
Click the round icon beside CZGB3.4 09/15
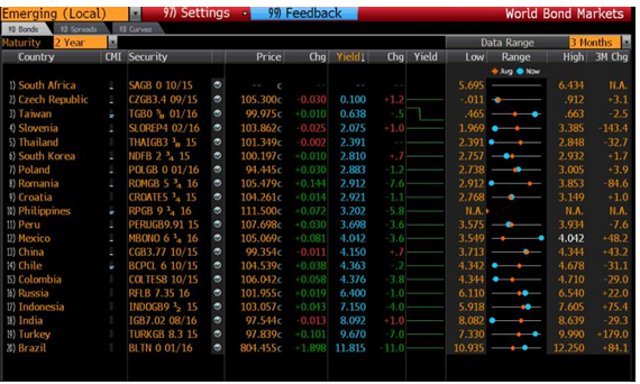[217, 99]
